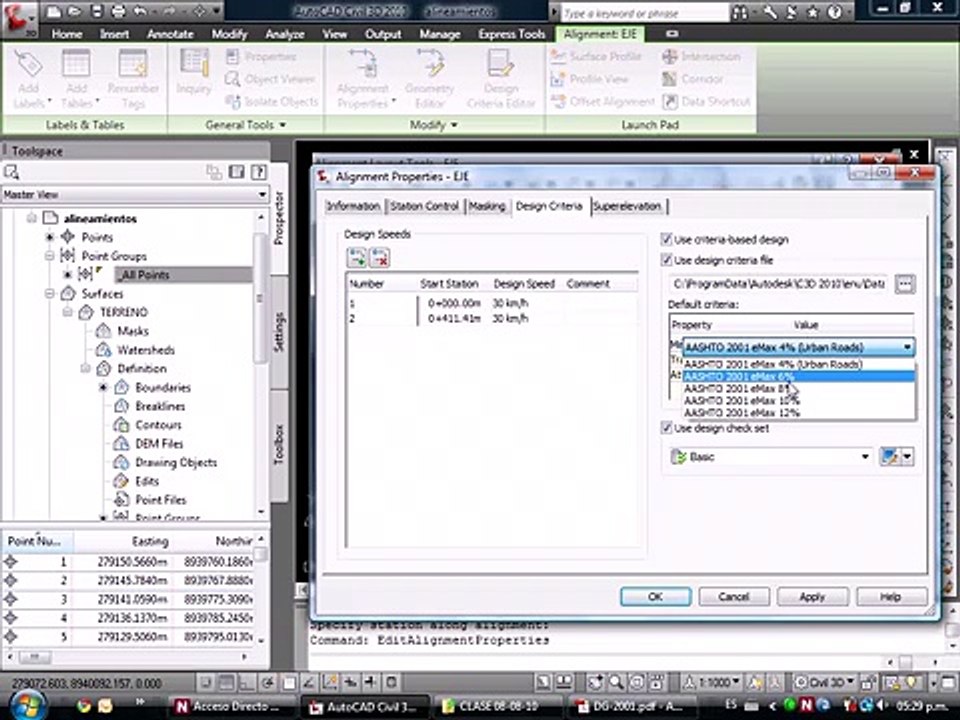Click the Help button

(x=891, y=596)
